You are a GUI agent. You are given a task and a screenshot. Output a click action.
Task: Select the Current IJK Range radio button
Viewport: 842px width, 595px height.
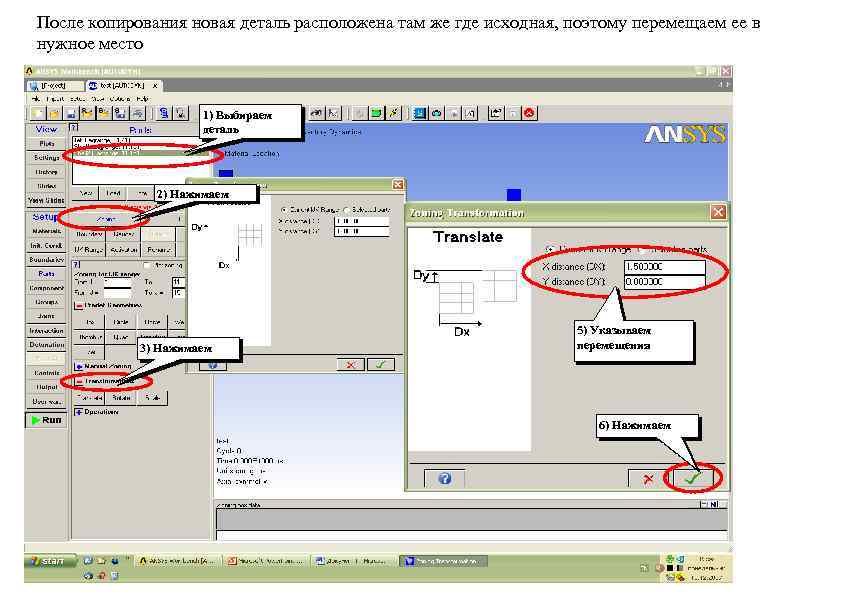283,209
